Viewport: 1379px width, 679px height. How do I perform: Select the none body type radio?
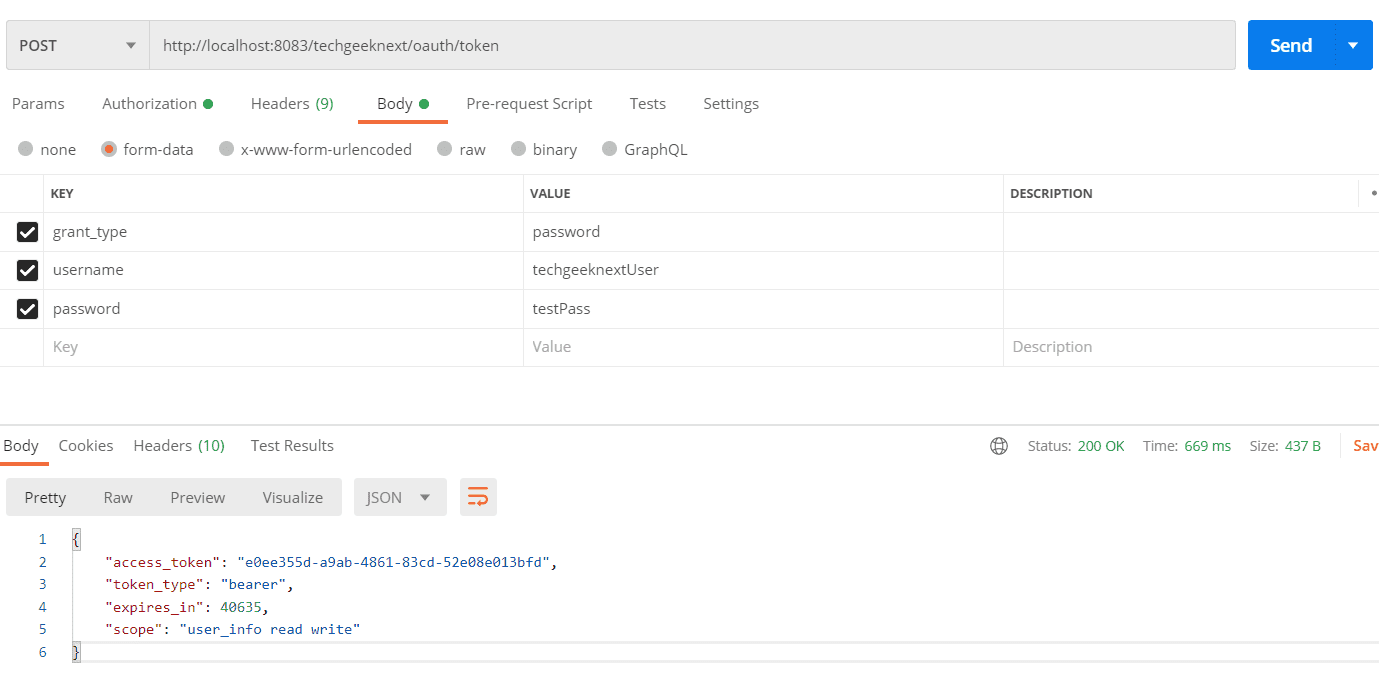(26, 149)
